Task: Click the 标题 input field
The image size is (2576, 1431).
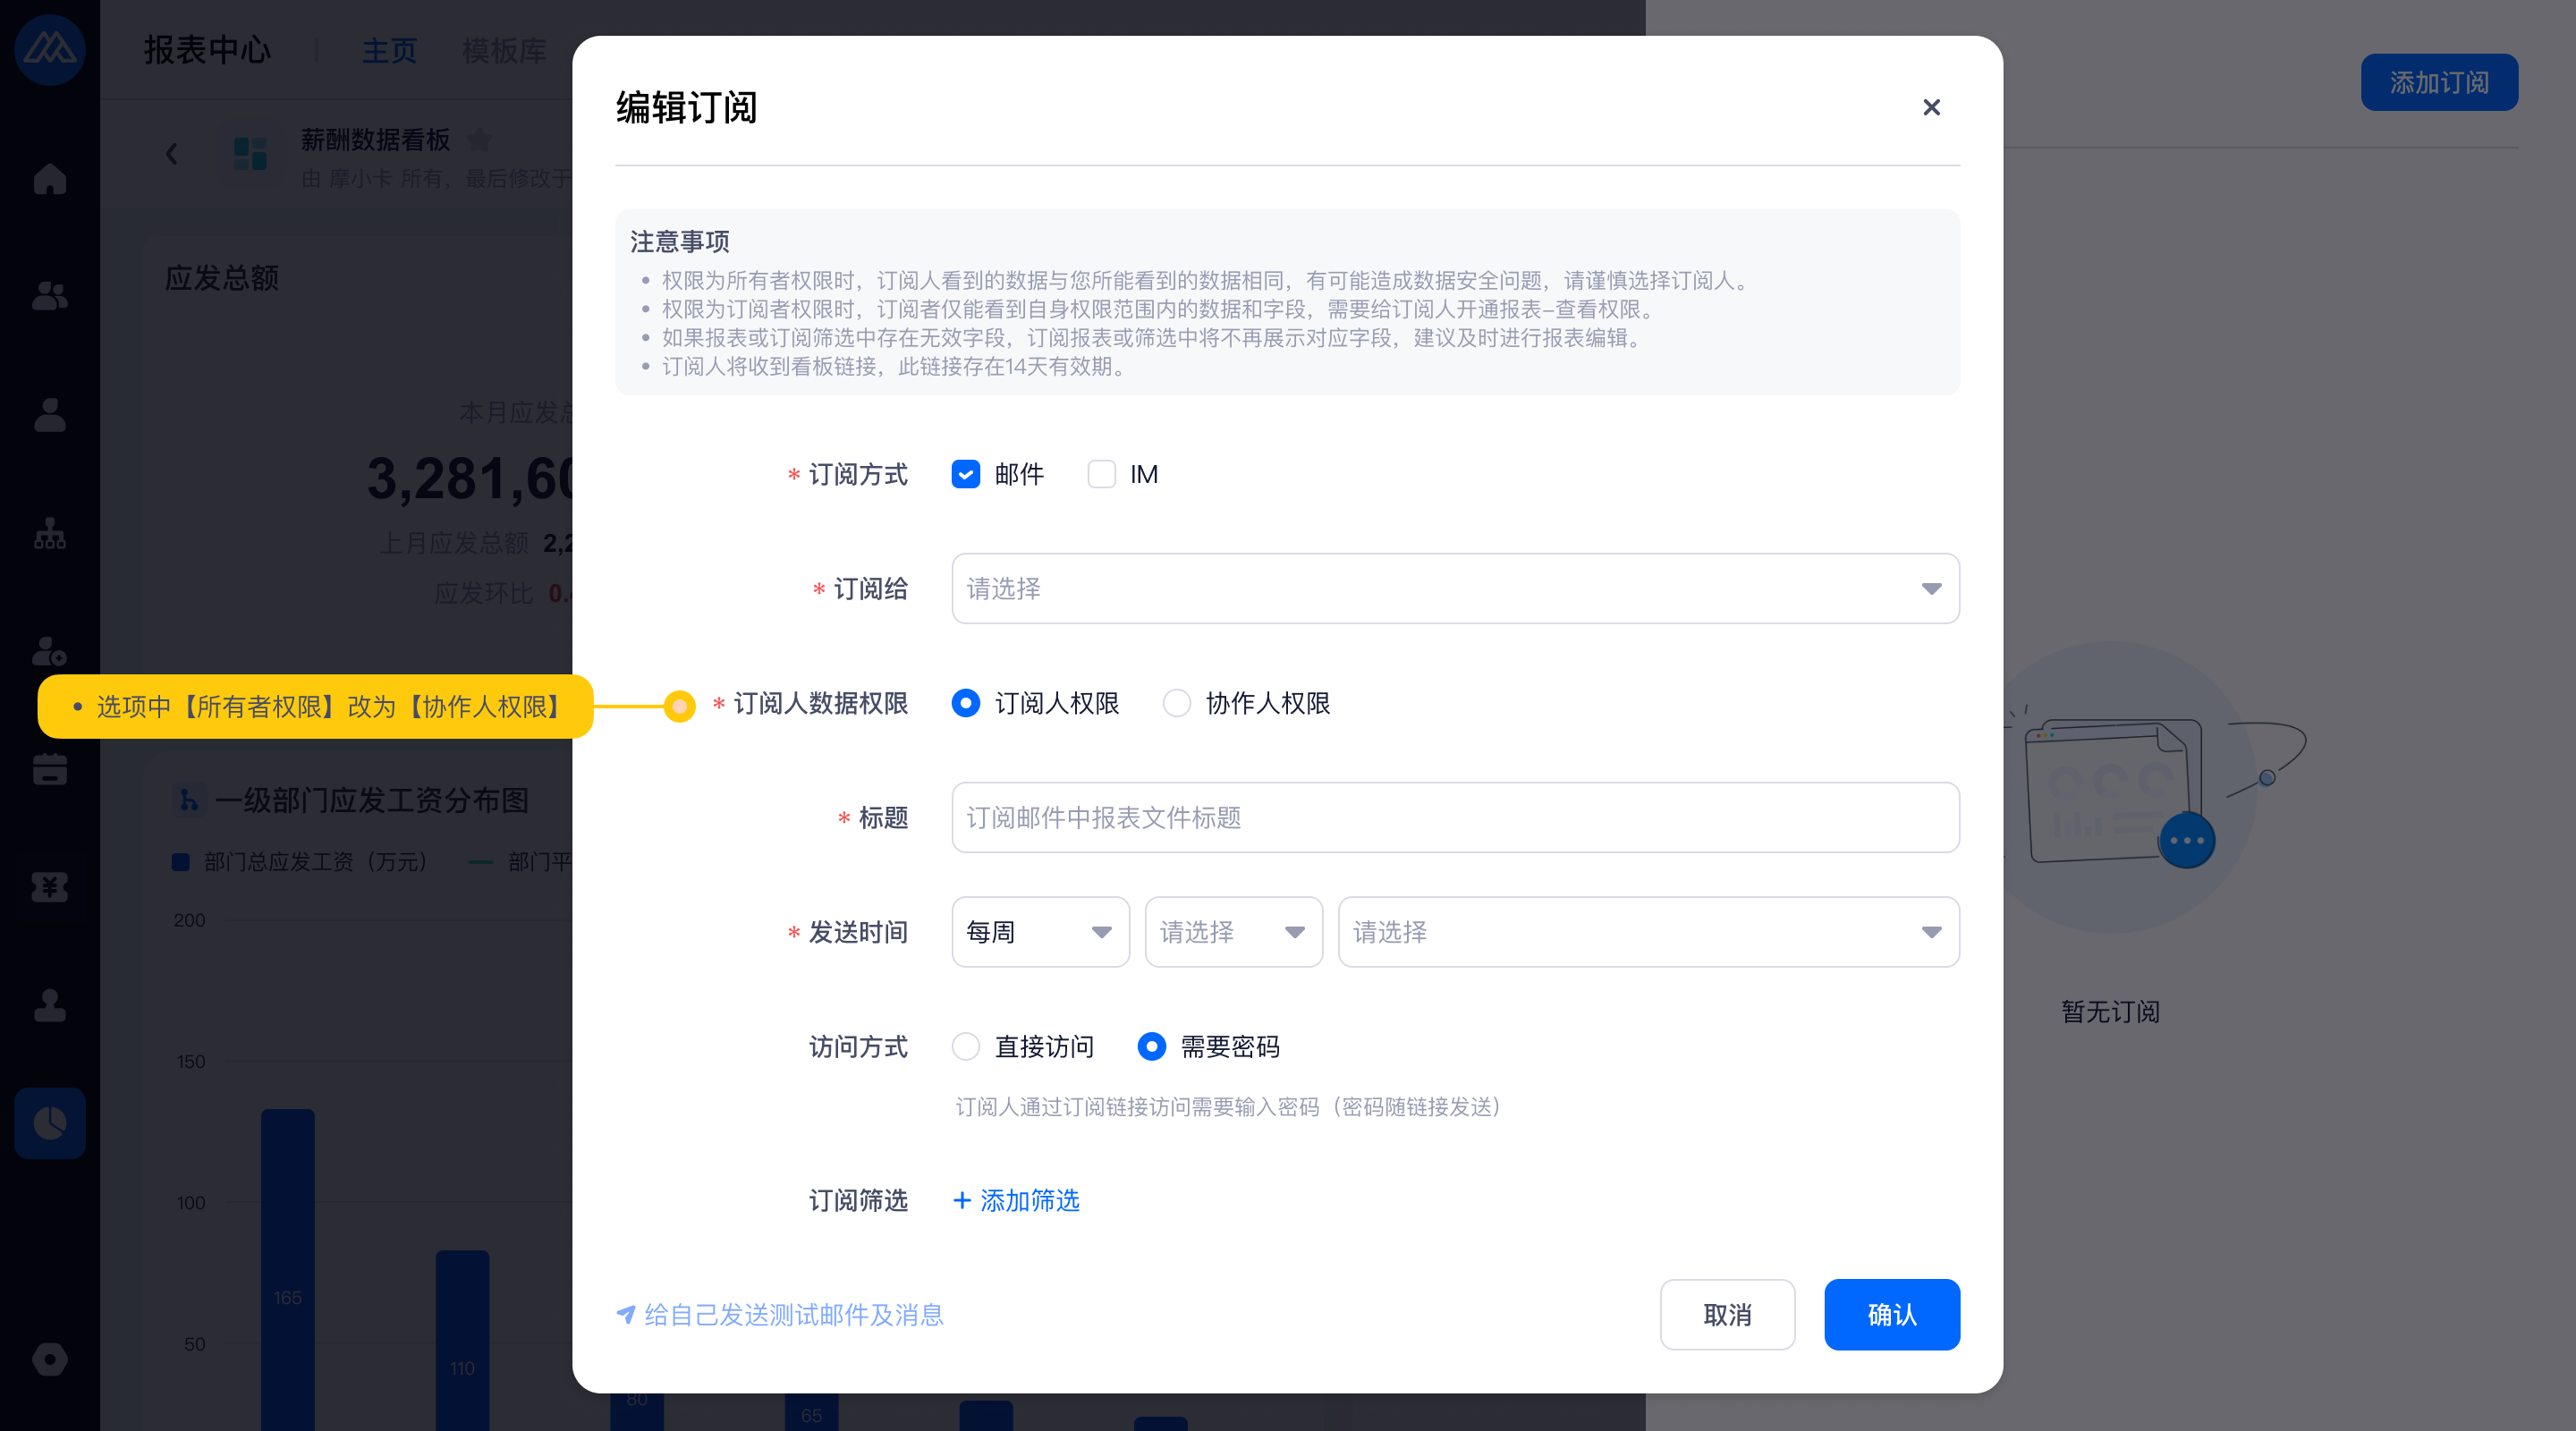Action: pos(1455,817)
